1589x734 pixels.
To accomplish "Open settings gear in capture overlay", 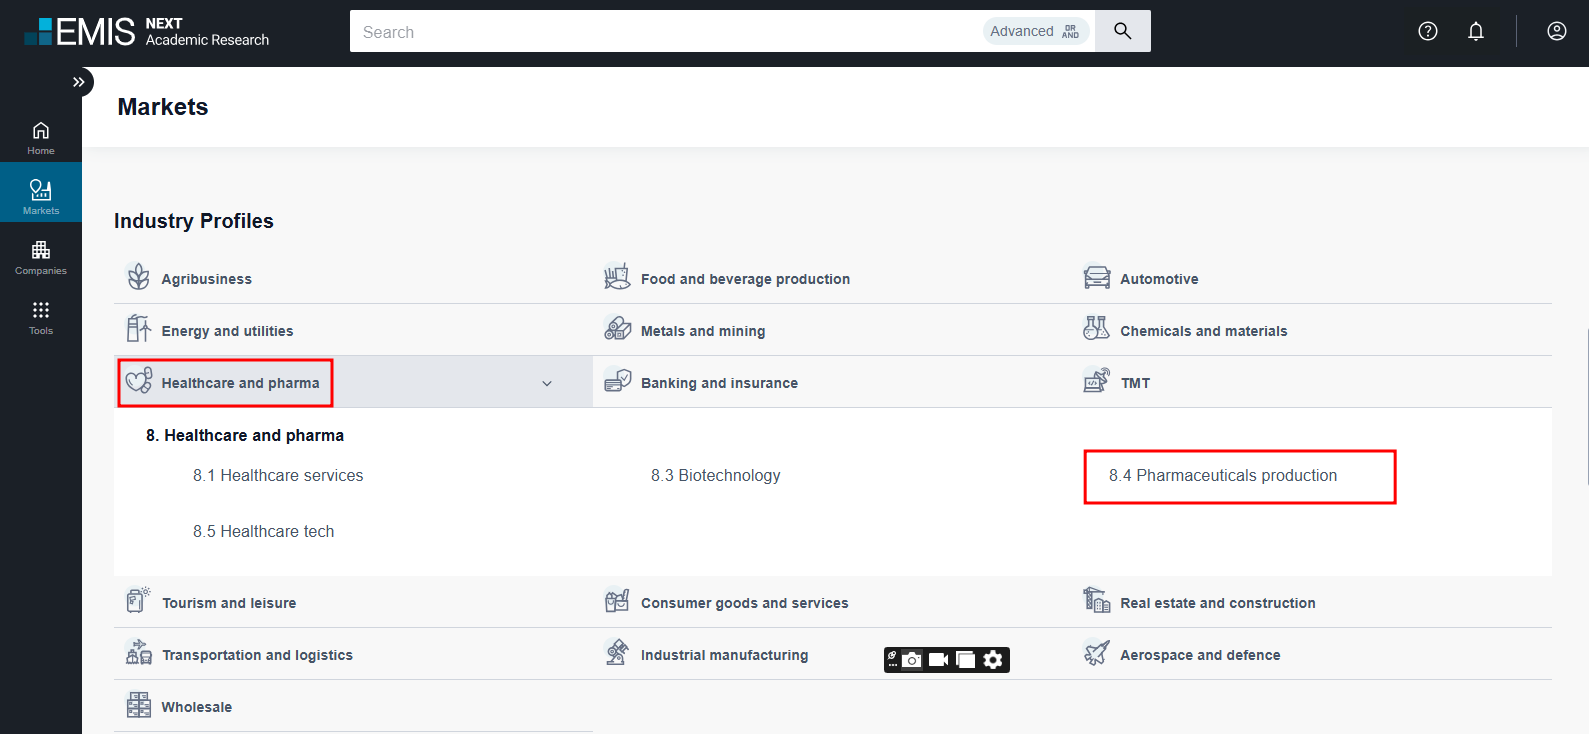I will [993, 660].
